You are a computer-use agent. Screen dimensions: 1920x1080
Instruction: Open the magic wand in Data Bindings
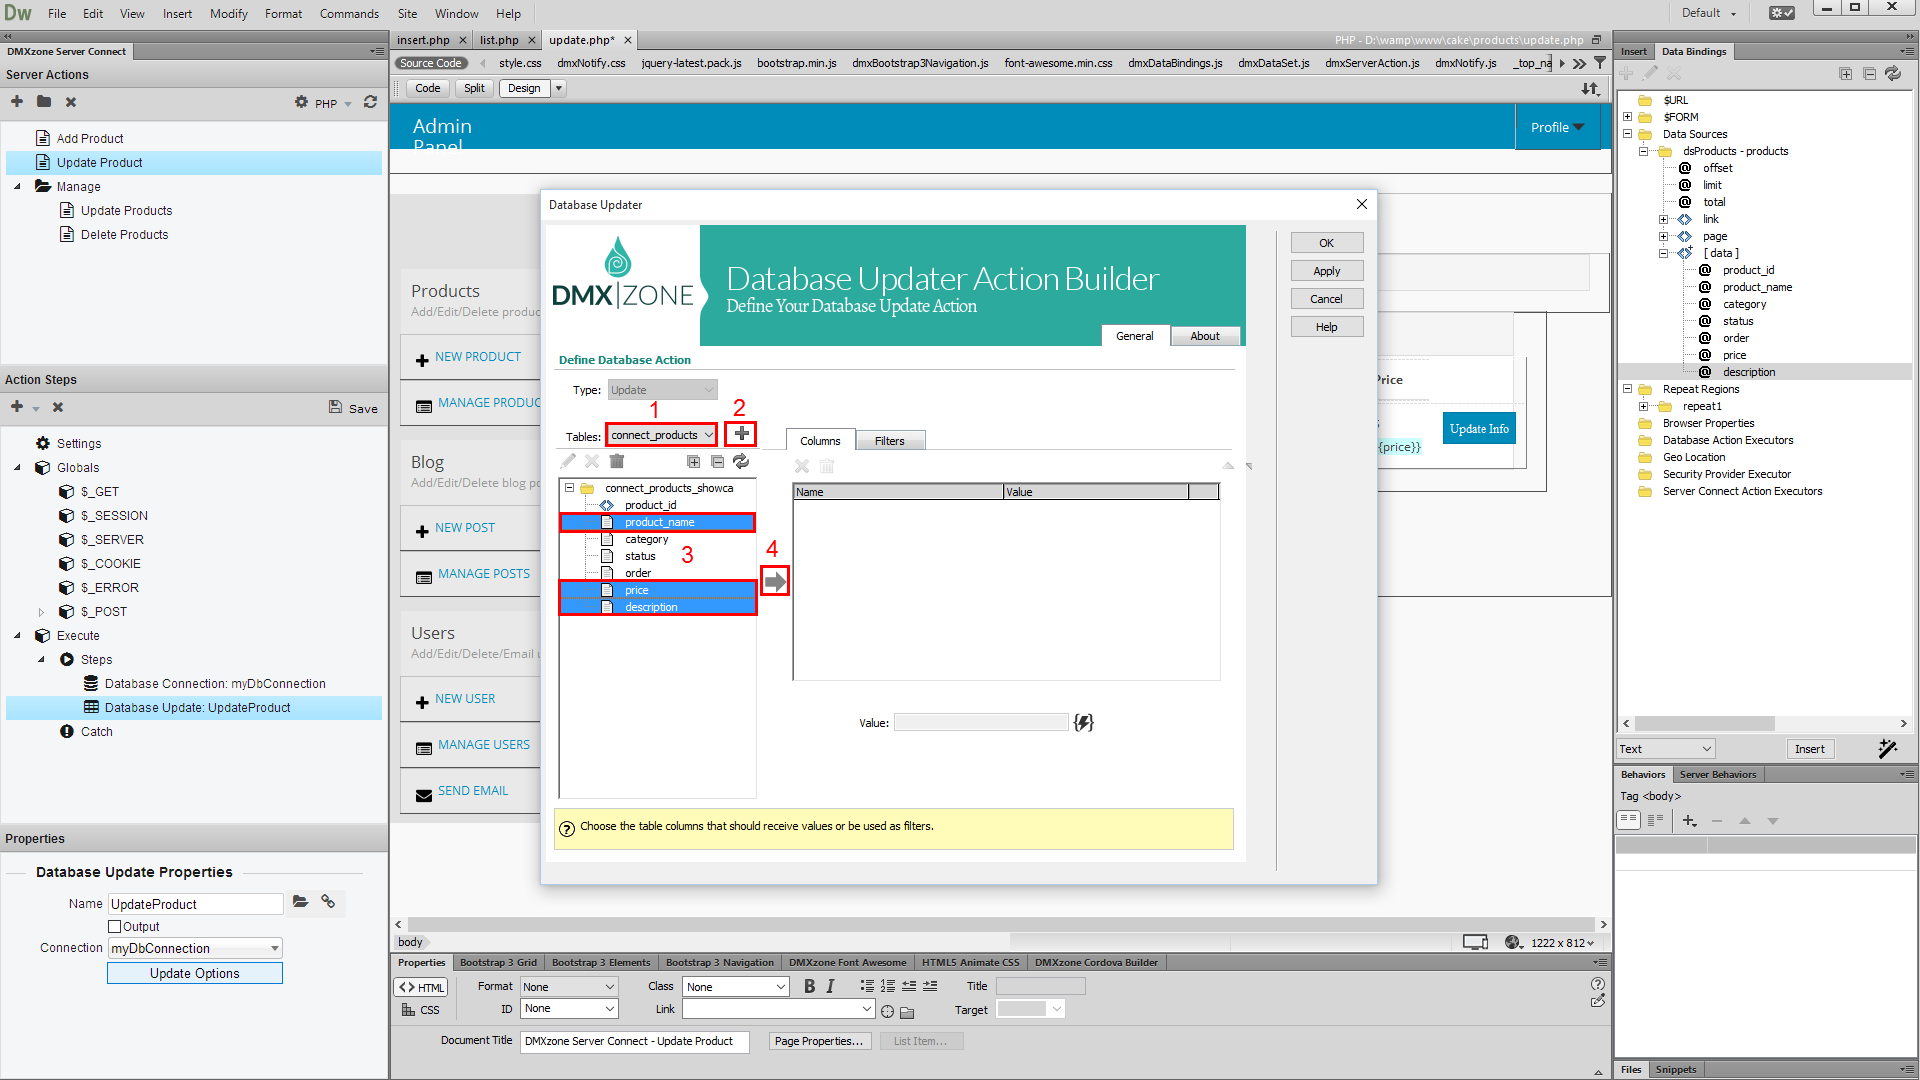point(1887,748)
